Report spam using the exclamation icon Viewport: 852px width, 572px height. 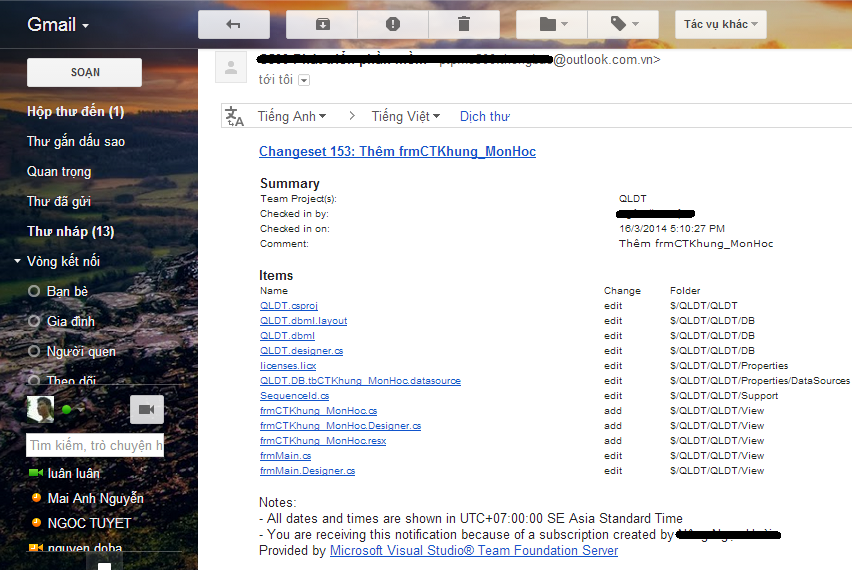(x=392, y=24)
